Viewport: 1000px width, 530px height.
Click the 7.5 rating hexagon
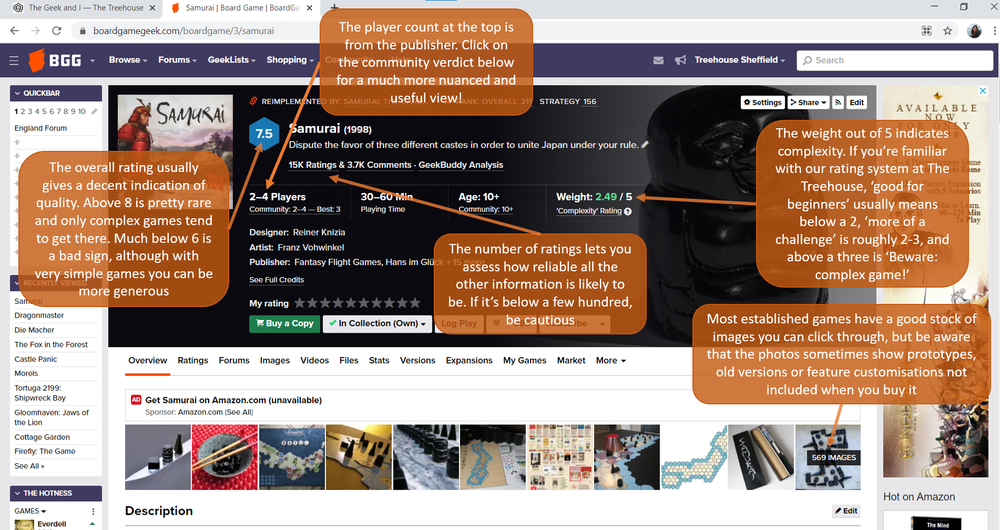click(263, 134)
